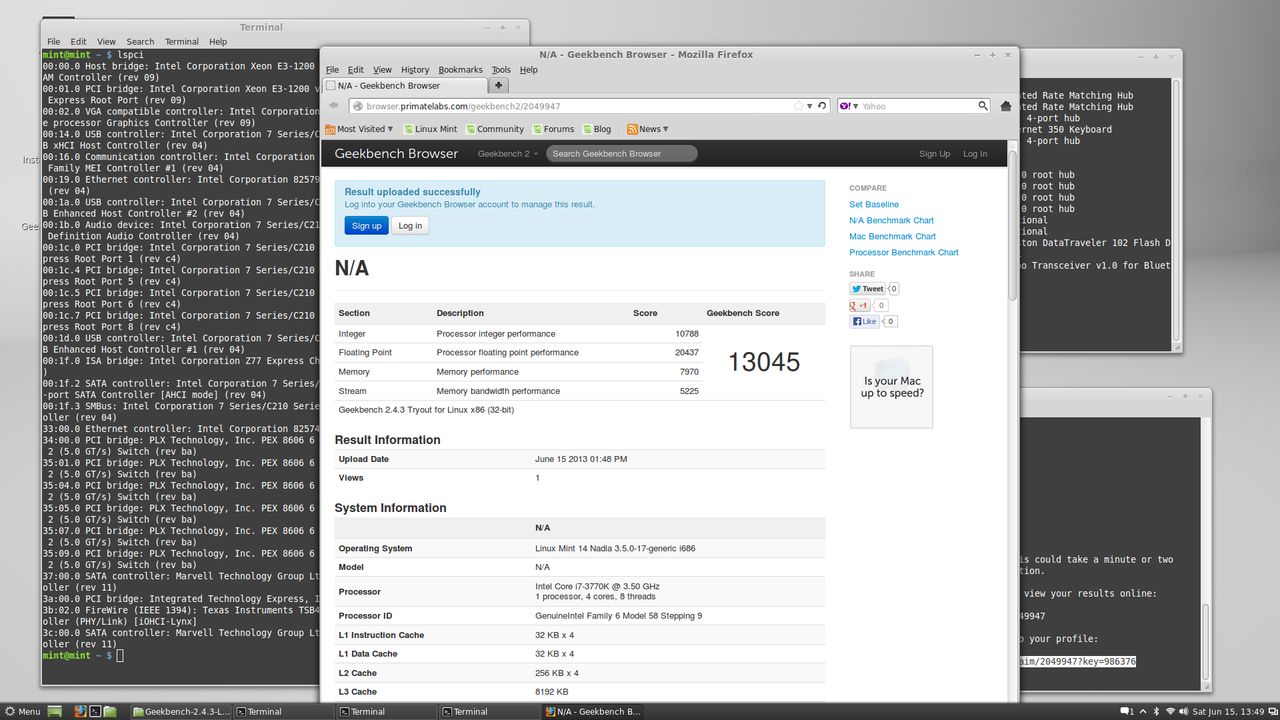1280x720 pixels.
Task: Open the Terminal window's Edit menu
Action: tap(78, 42)
